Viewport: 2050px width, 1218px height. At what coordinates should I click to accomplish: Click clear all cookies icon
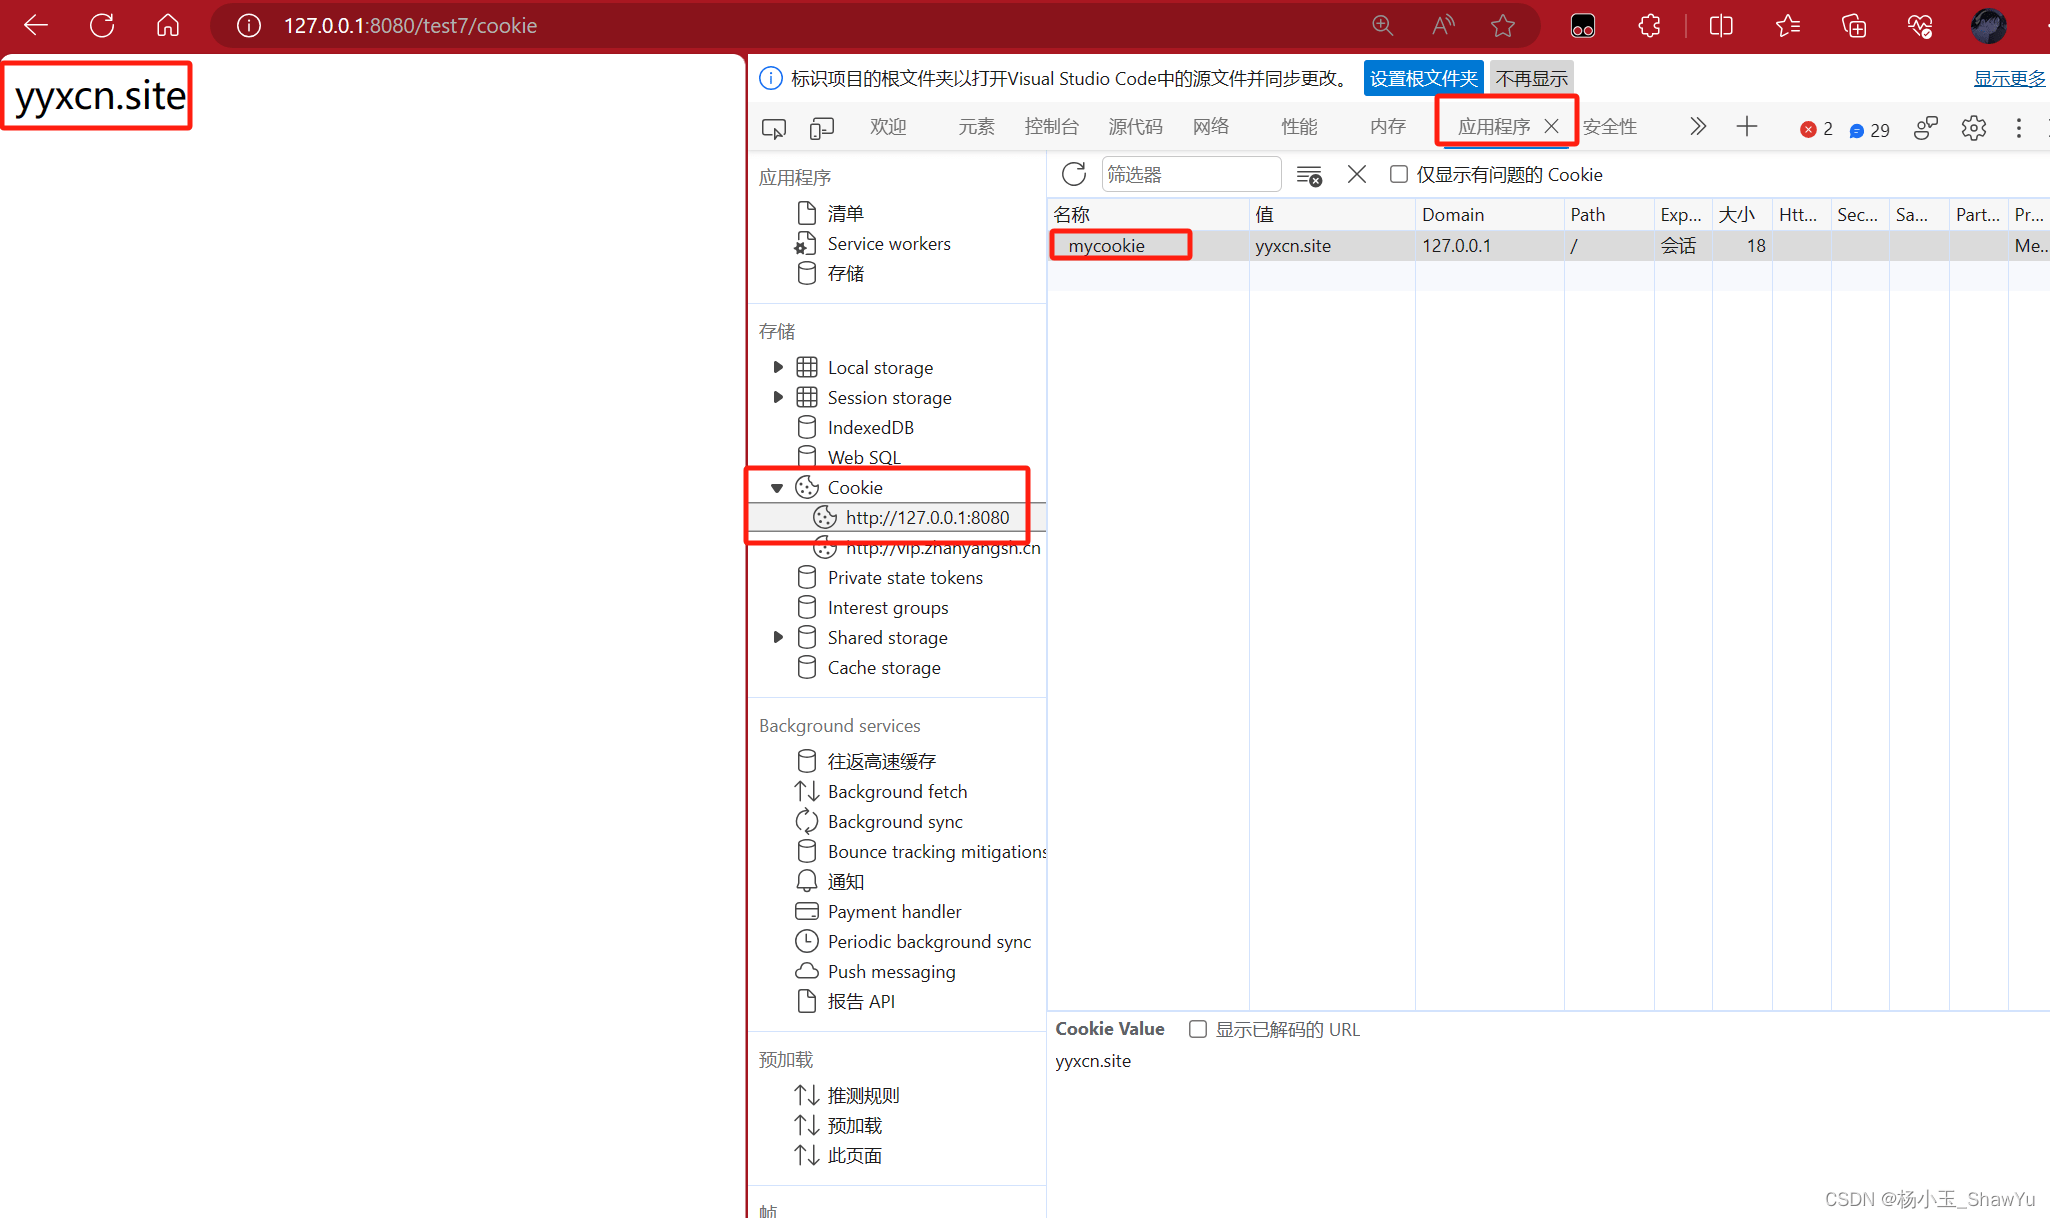tap(1309, 175)
